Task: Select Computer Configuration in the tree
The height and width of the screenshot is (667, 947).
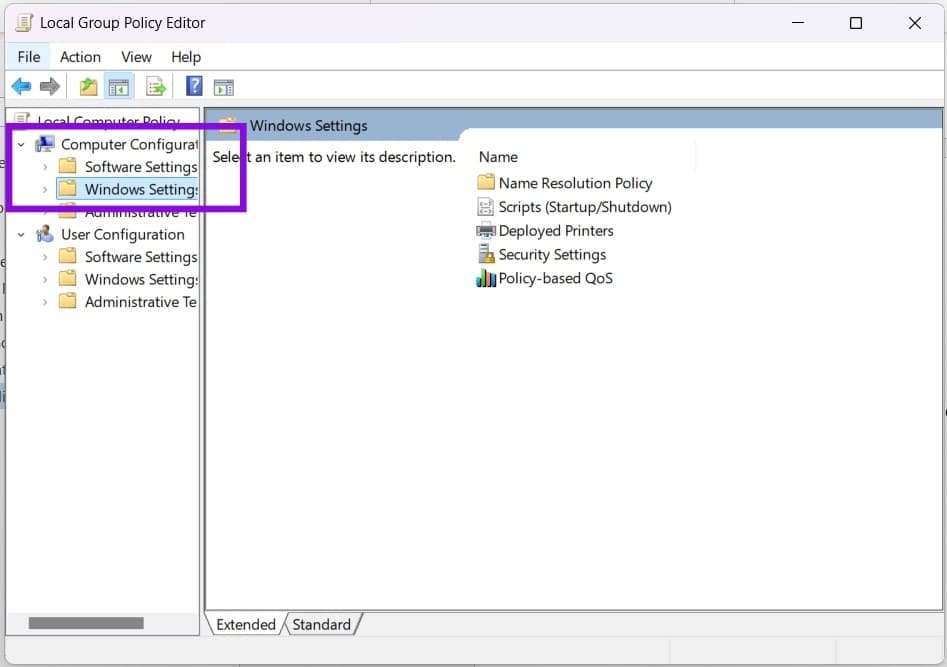Action: tap(129, 144)
